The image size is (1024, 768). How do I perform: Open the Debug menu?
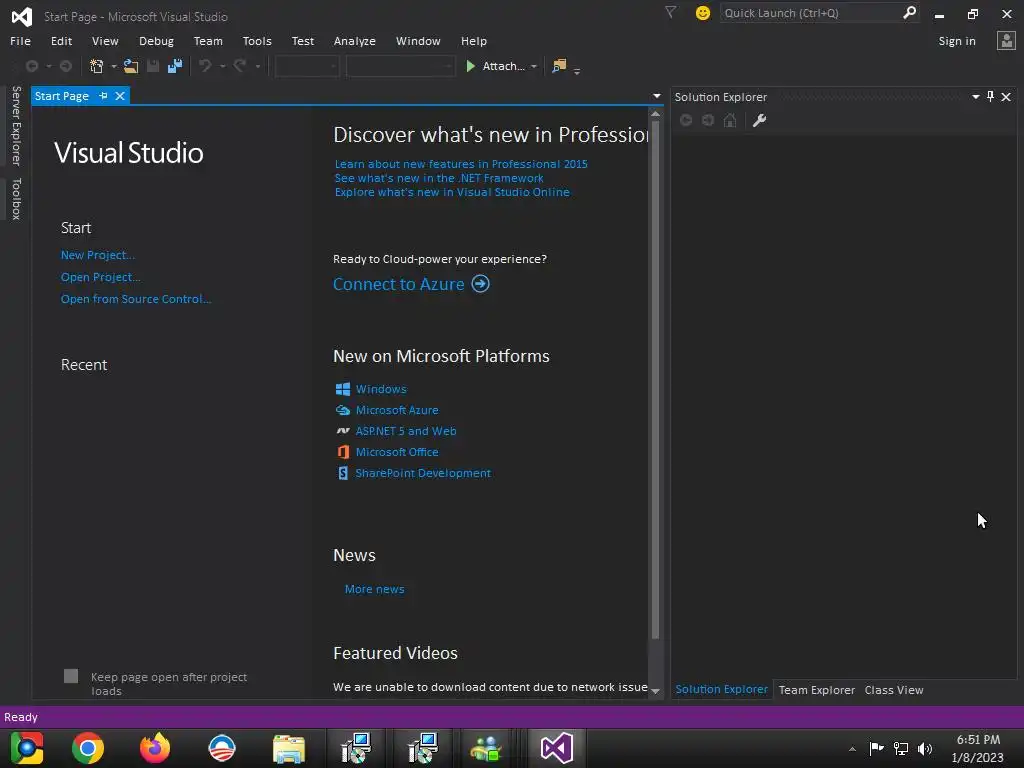(156, 40)
